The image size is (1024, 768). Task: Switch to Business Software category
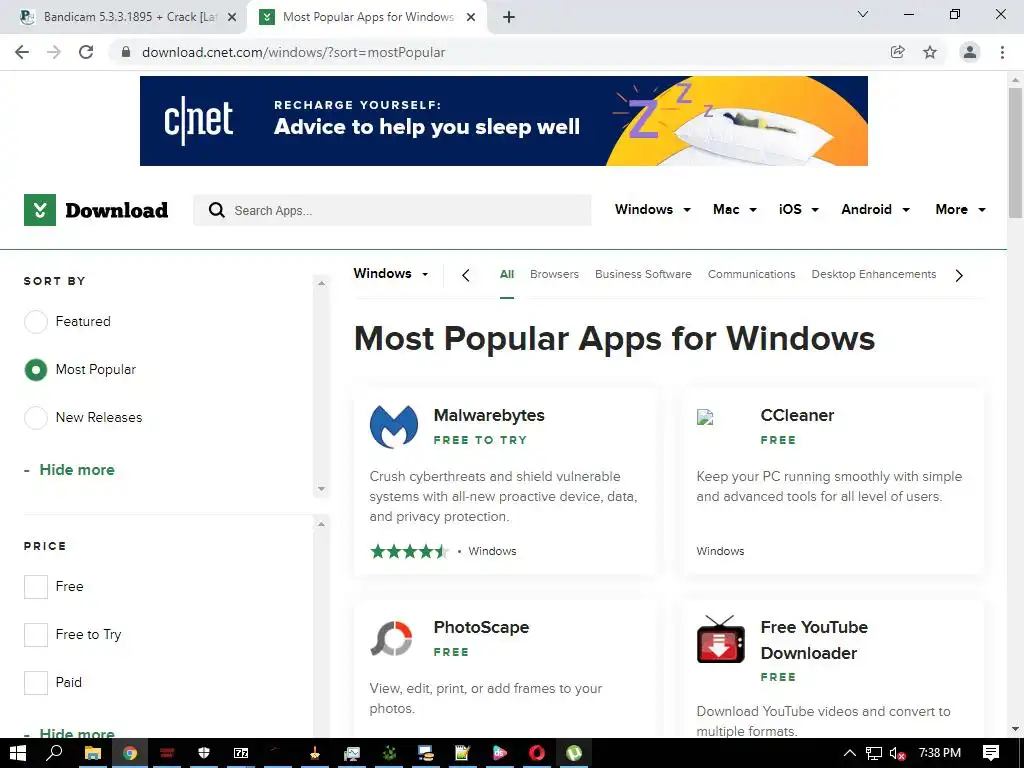[643, 274]
